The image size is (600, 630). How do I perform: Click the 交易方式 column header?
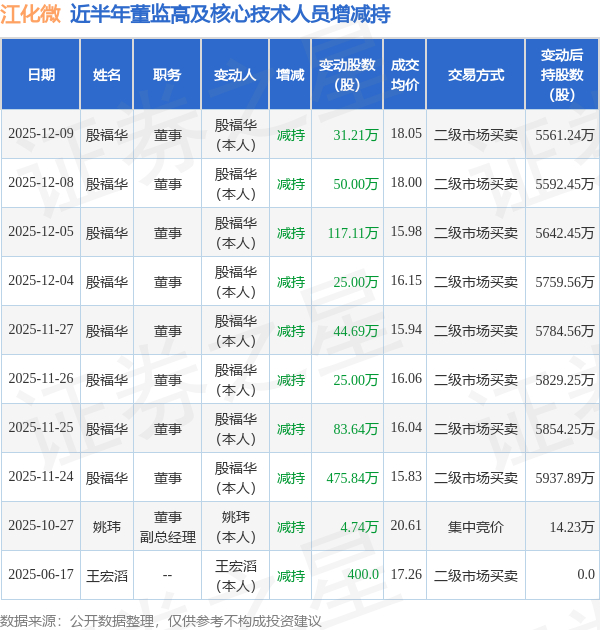(476, 74)
